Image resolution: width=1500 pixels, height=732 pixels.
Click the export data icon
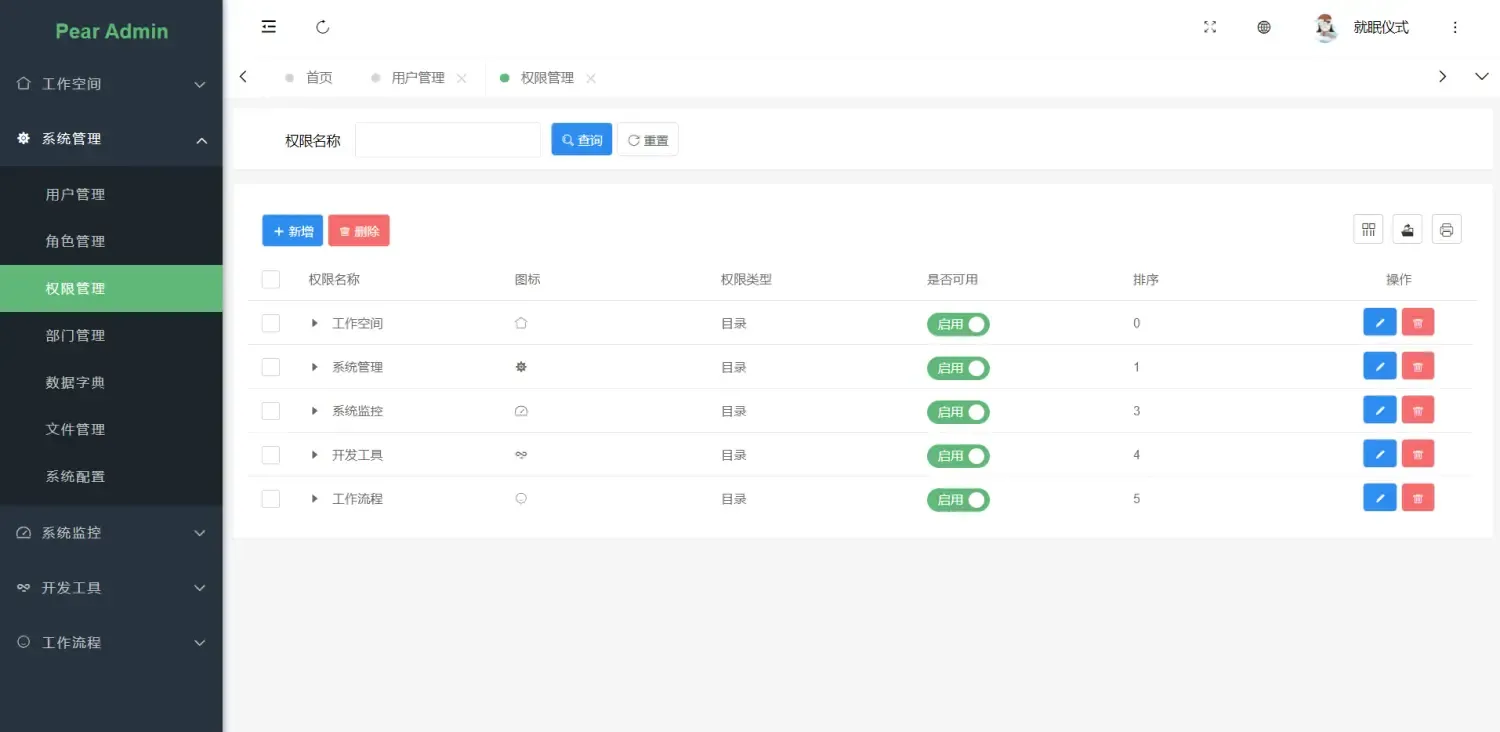[x=1407, y=229]
